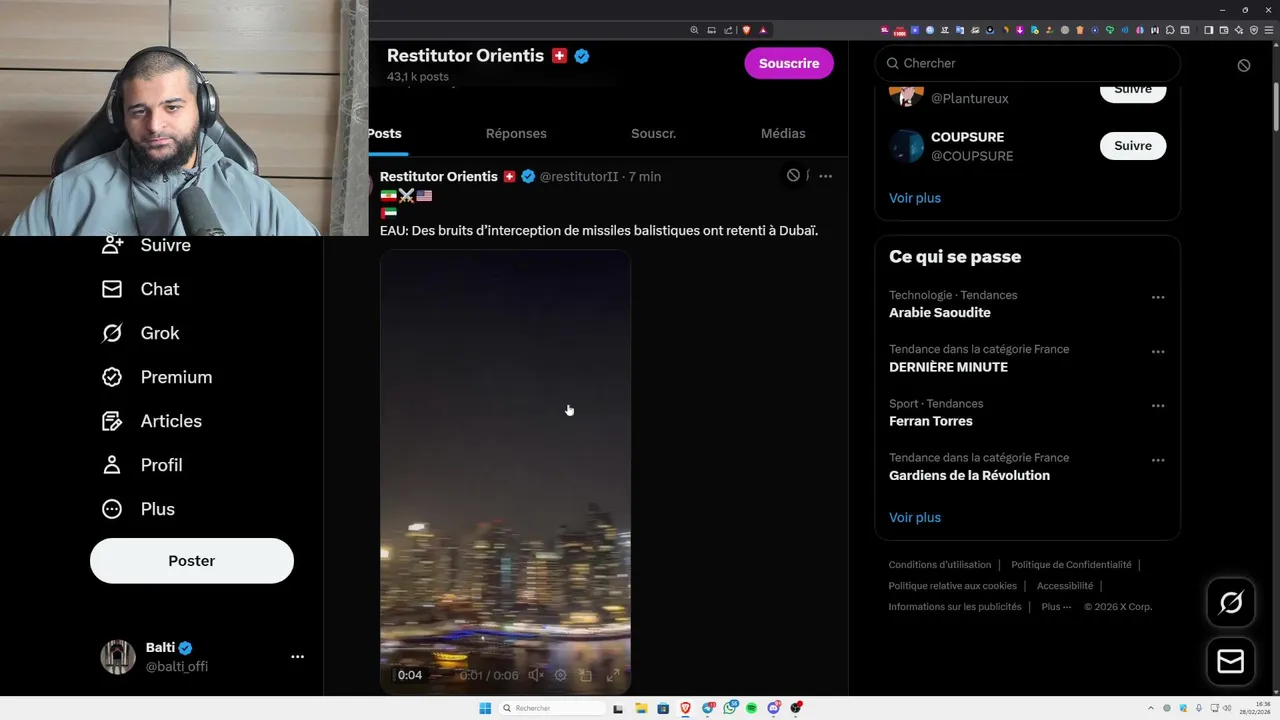Show hidden system tray icons

click(x=1150, y=708)
